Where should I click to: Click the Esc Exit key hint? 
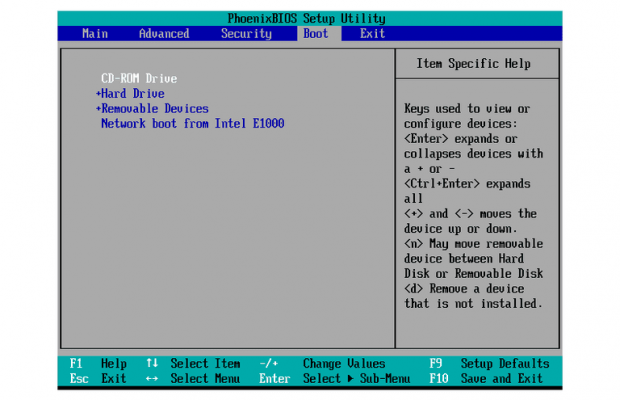[x=98, y=378]
